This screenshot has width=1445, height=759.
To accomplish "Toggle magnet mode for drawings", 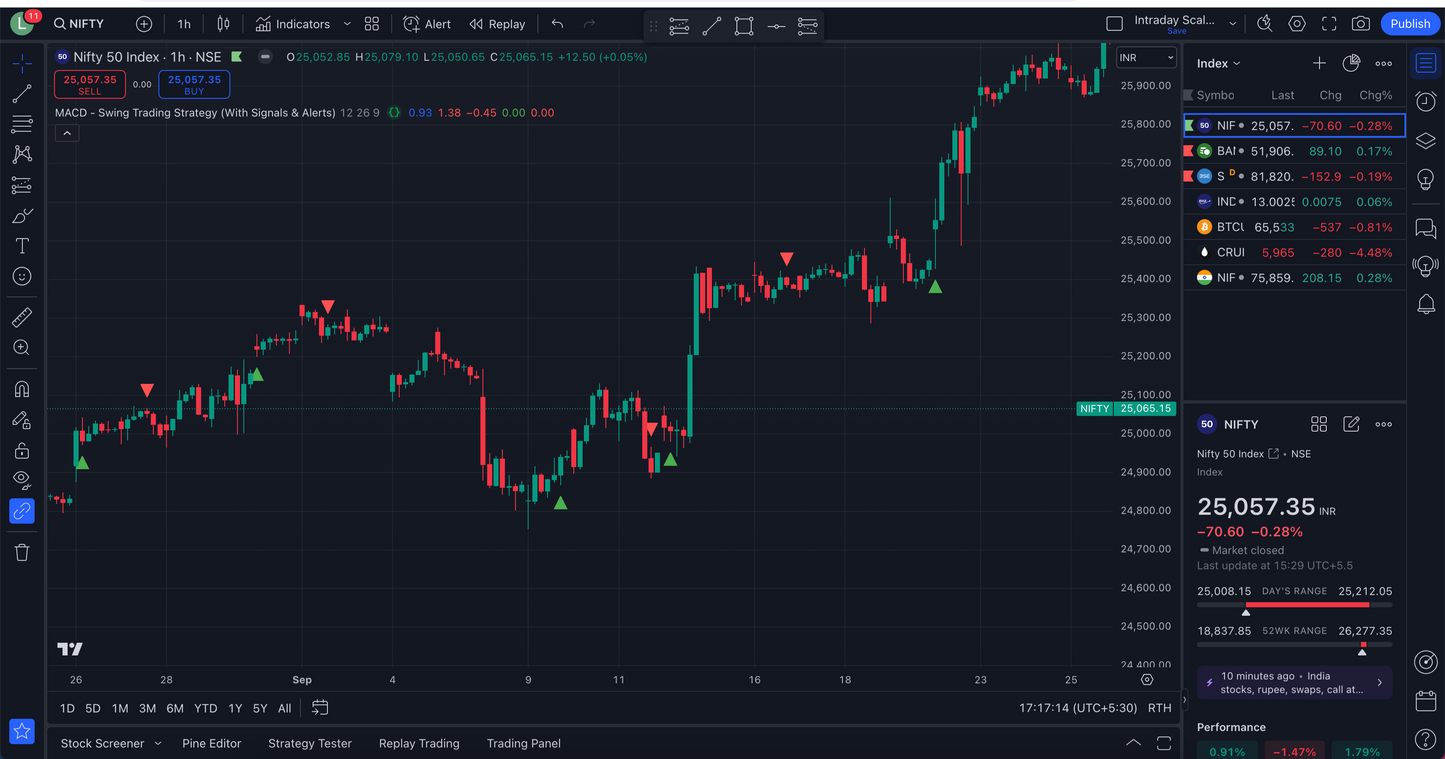I will click(22, 389).
